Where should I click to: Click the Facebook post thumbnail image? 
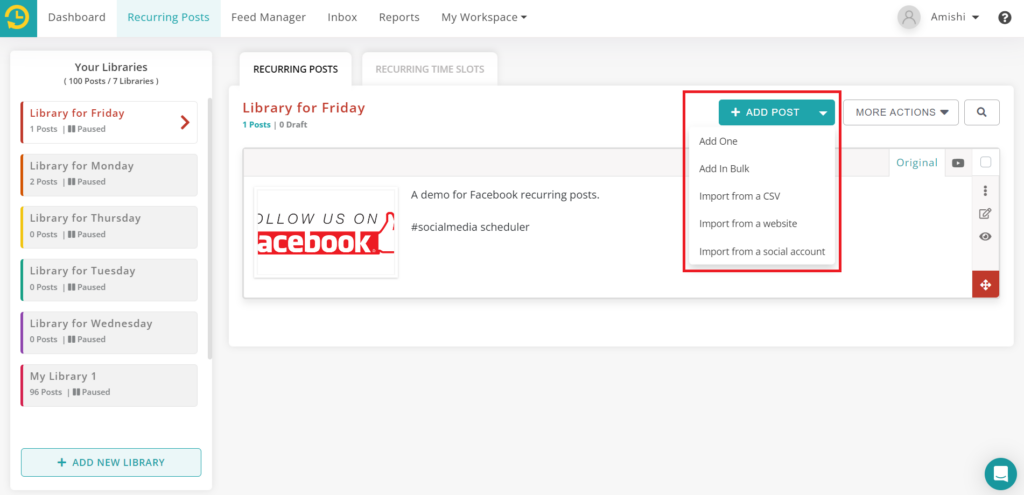tap(326, 233)
